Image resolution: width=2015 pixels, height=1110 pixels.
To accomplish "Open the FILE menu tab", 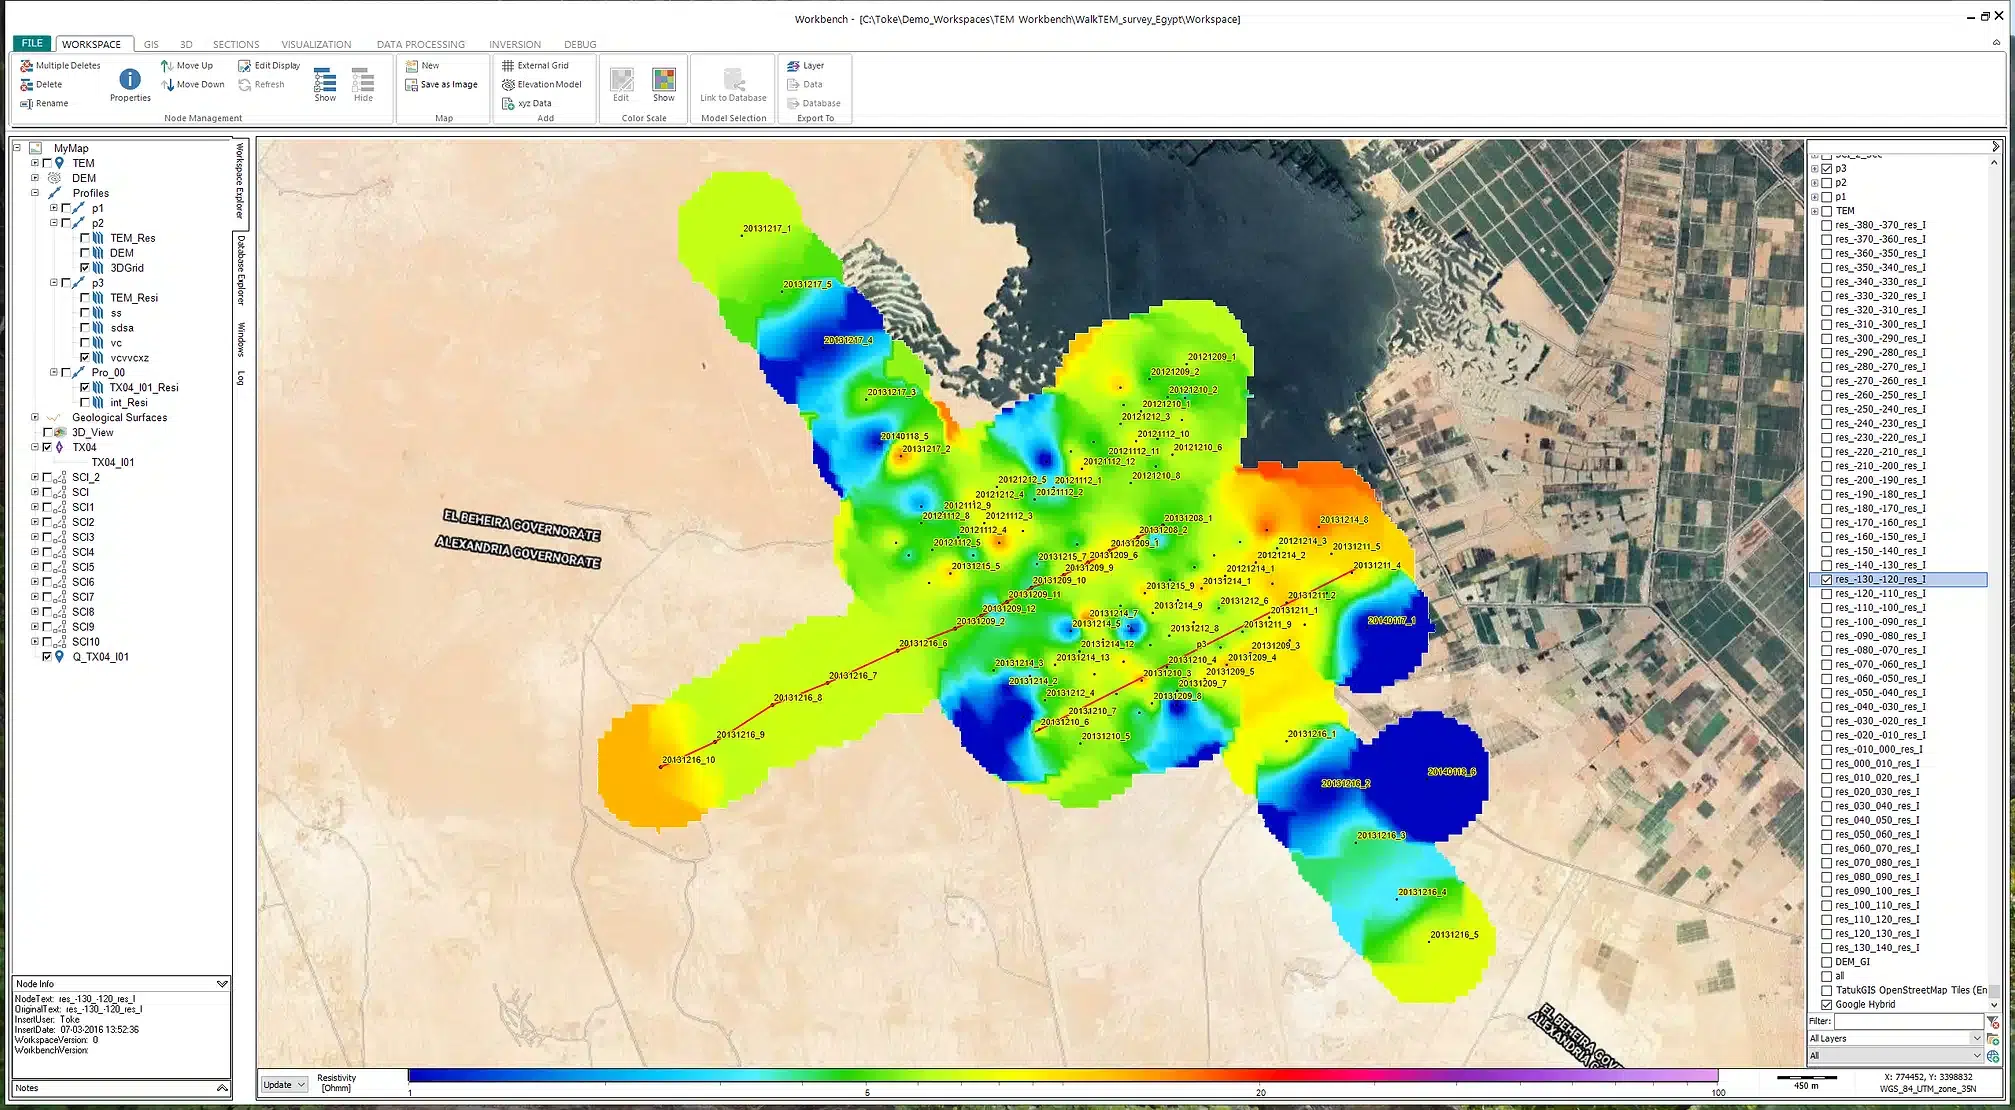I will click(x=32, y=44).
